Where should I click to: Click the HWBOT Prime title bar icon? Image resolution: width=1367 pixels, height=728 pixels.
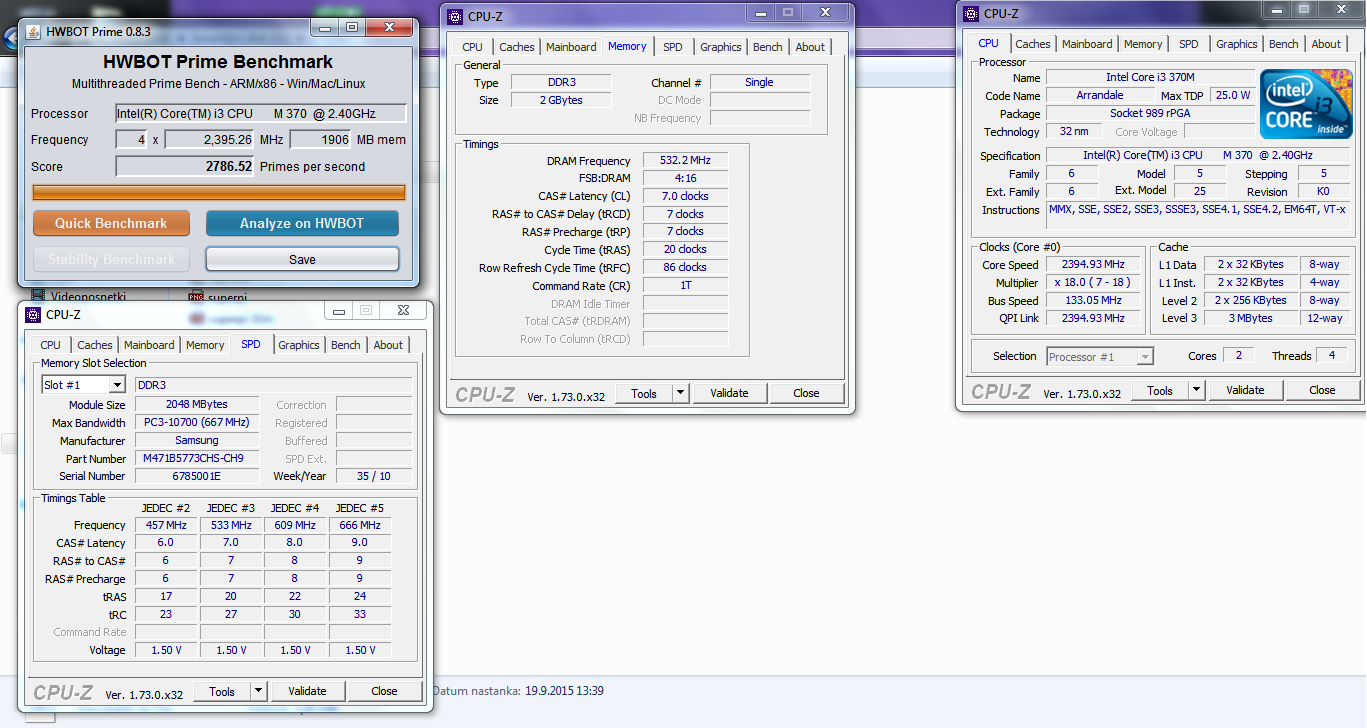click(33, 31)
